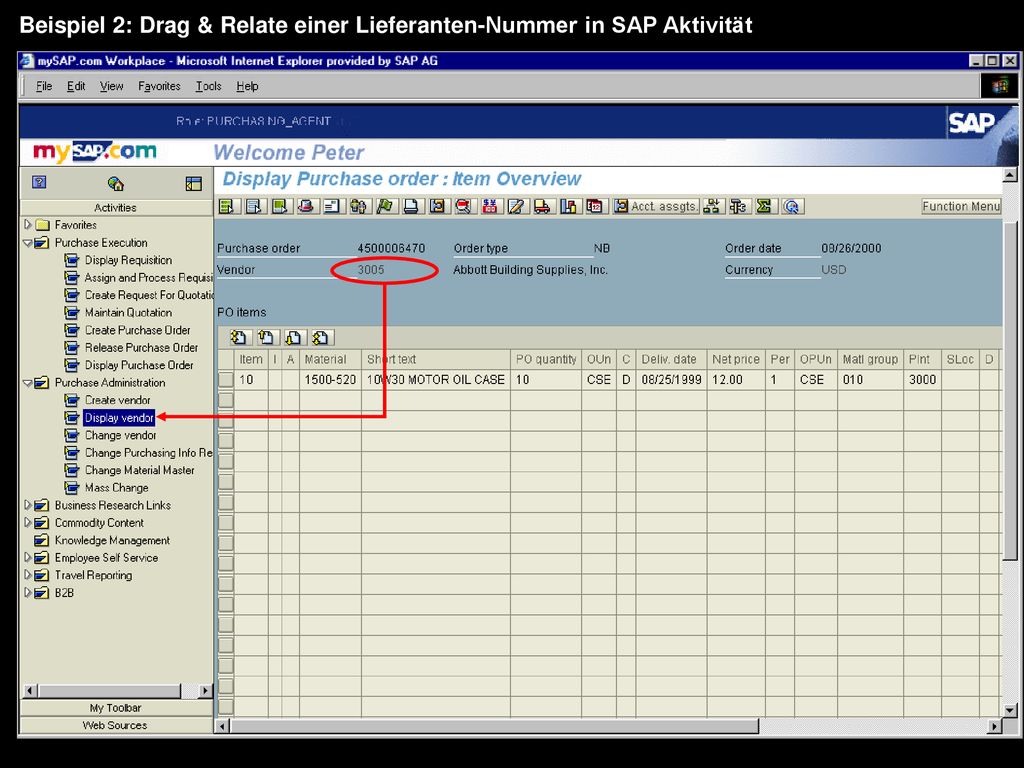The height and width of the screenshot is (768, 1024).
Task: Click the red currency conditions toolbar icon
Action: 490,206
